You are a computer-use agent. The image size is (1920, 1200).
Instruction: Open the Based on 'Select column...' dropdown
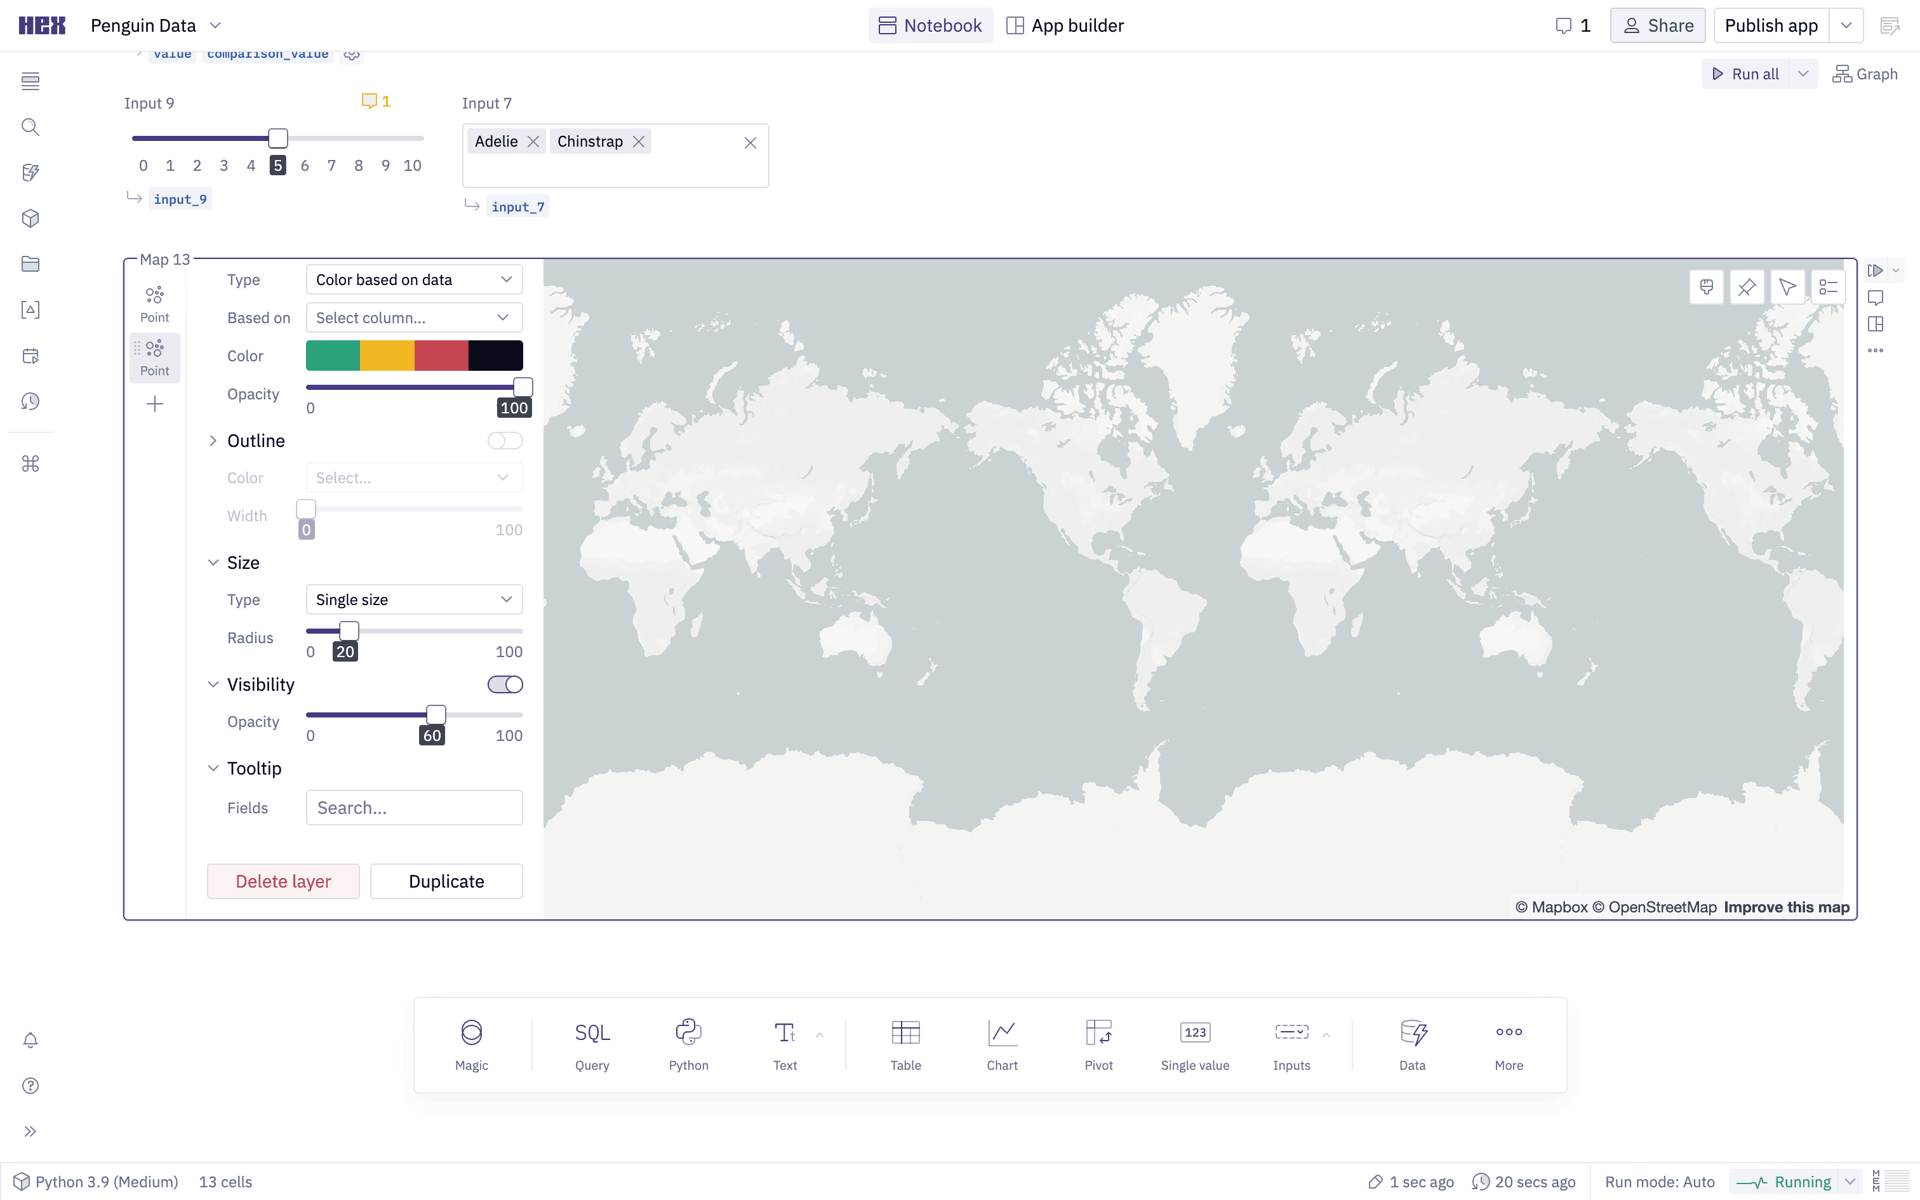[414, 318]
